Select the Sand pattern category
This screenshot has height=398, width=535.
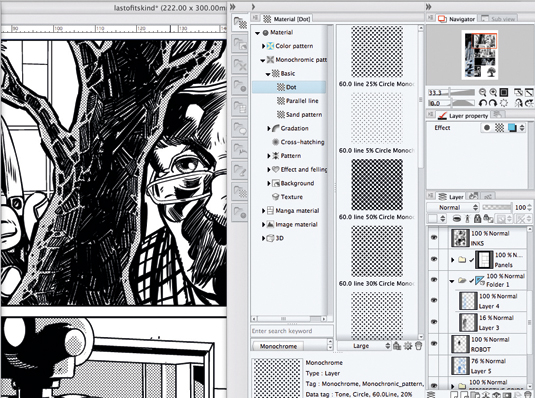coord(304,114)
